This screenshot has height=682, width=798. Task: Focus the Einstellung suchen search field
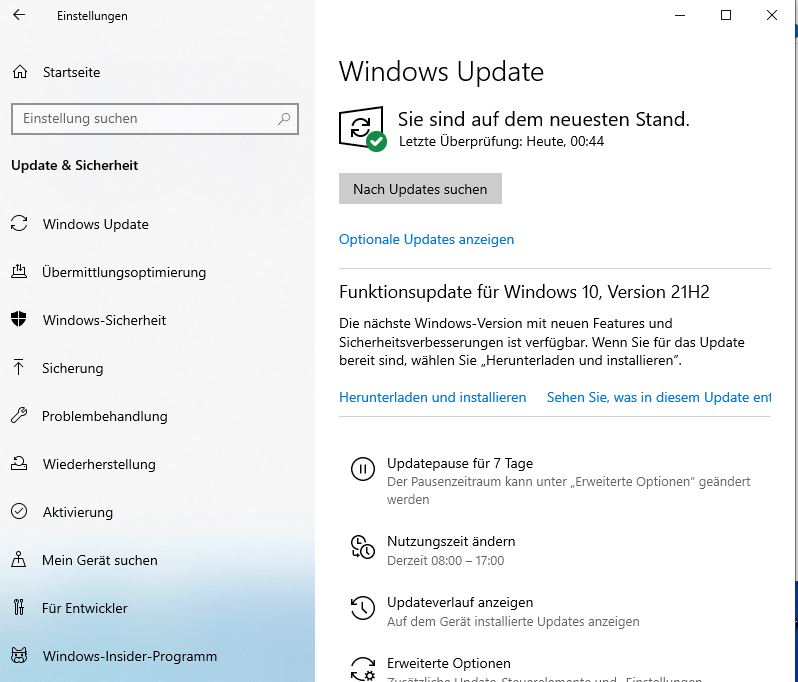pos(155,119)
